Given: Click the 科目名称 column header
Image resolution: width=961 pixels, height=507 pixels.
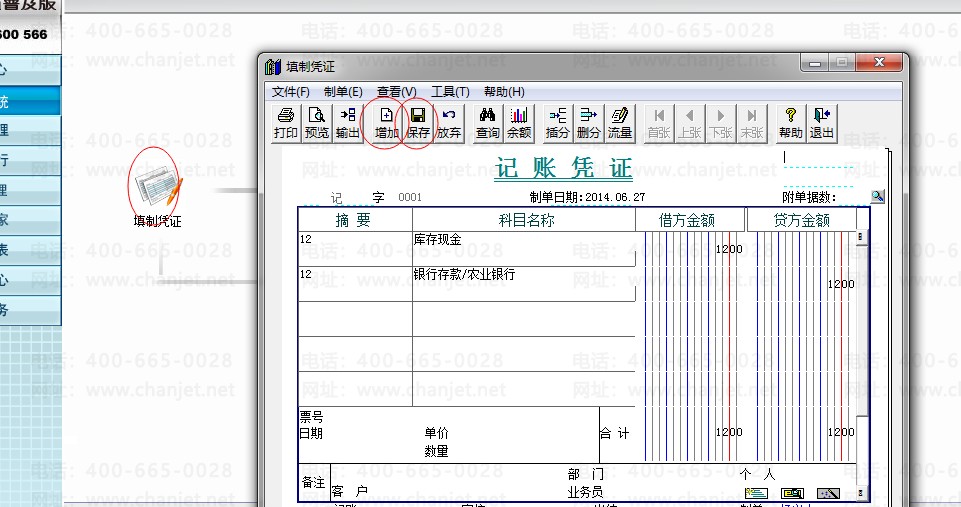Looking at the screenshot, I should click(526, 220).
